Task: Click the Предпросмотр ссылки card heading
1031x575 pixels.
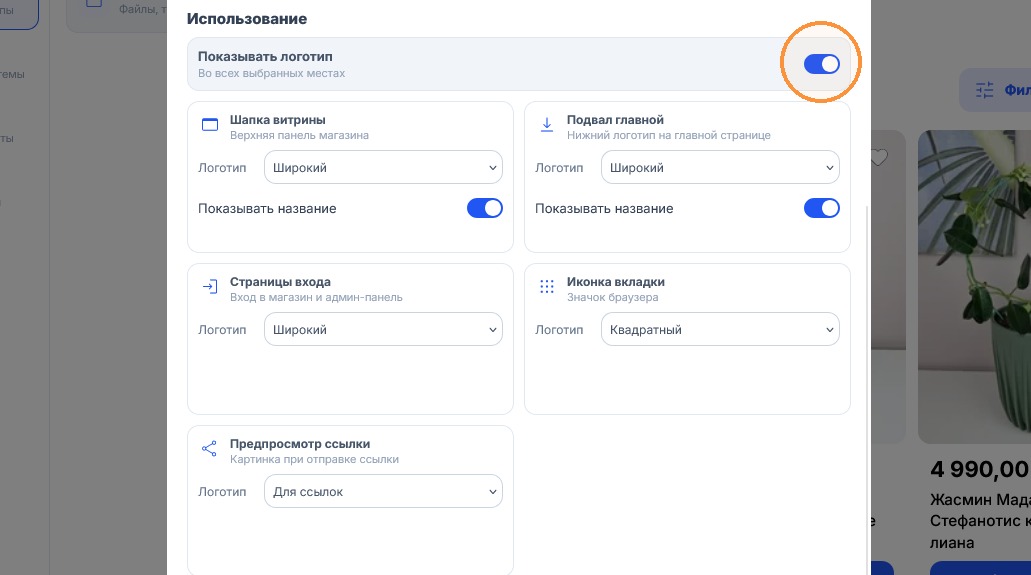Action: [300, 443]
